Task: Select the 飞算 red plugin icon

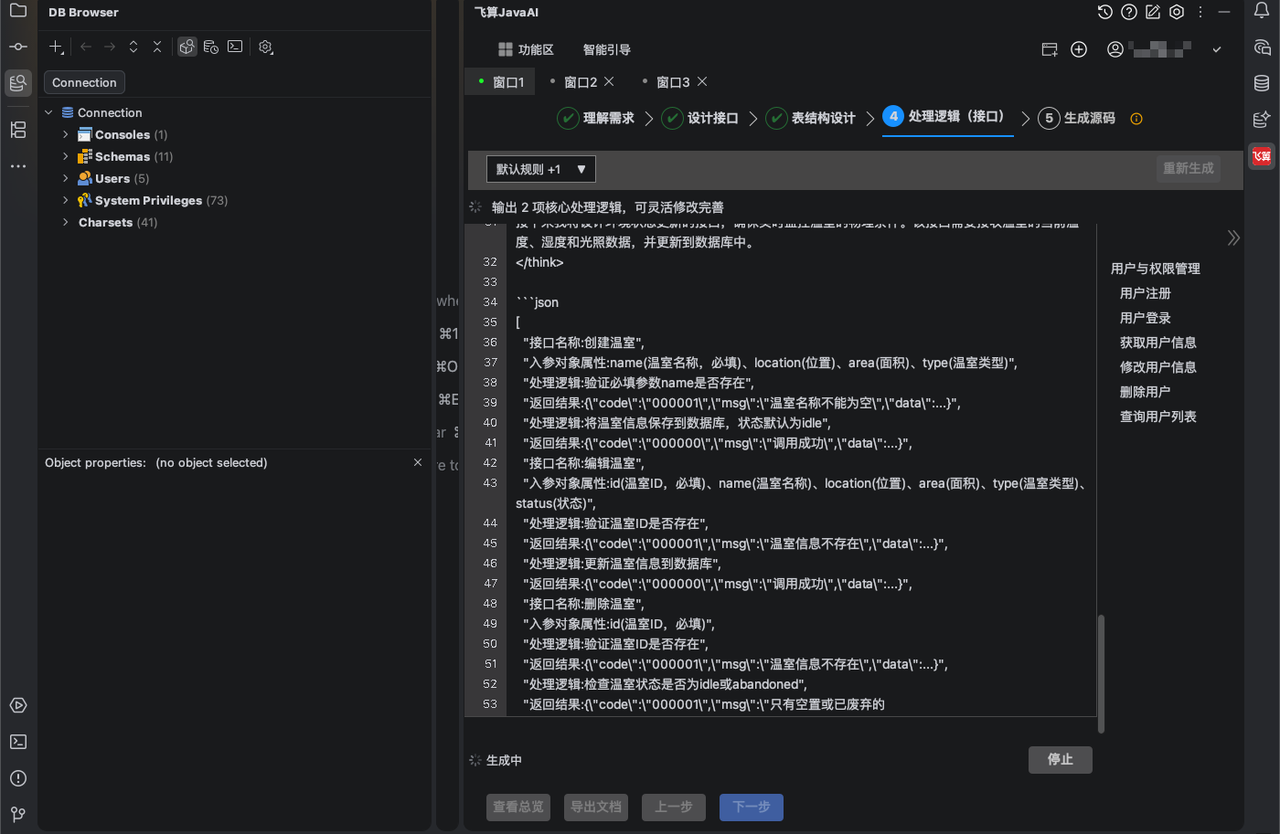Action: 1262,155
